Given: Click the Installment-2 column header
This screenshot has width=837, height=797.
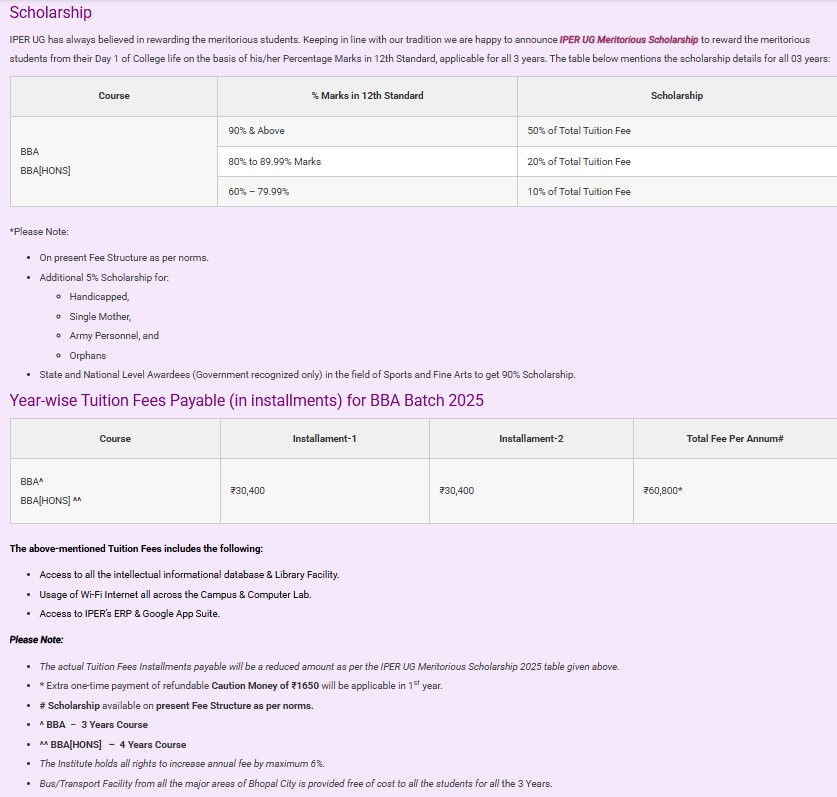Looking at the screenshot, I should tap(531, 439).
